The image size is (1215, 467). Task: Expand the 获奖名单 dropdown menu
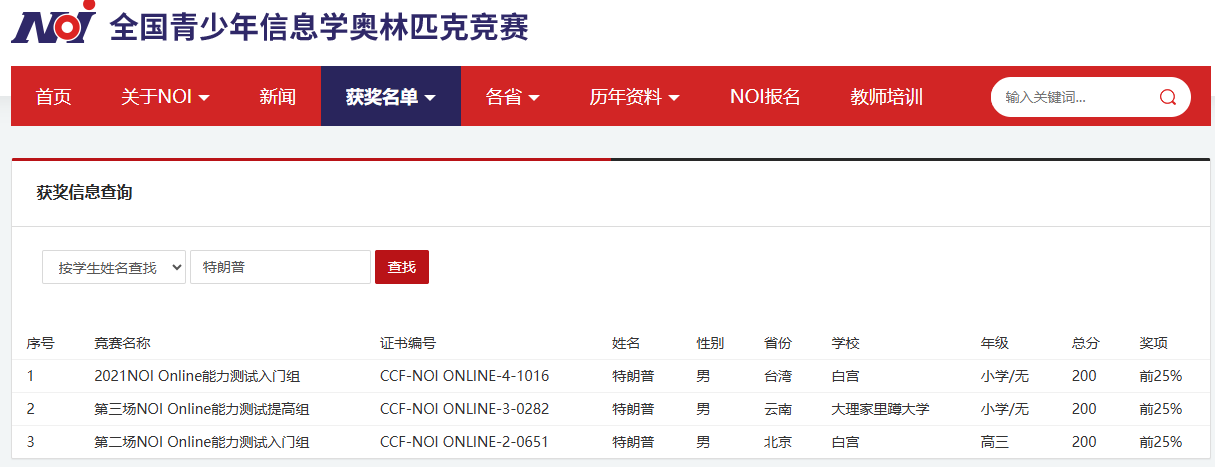click(x=391, y=97)
